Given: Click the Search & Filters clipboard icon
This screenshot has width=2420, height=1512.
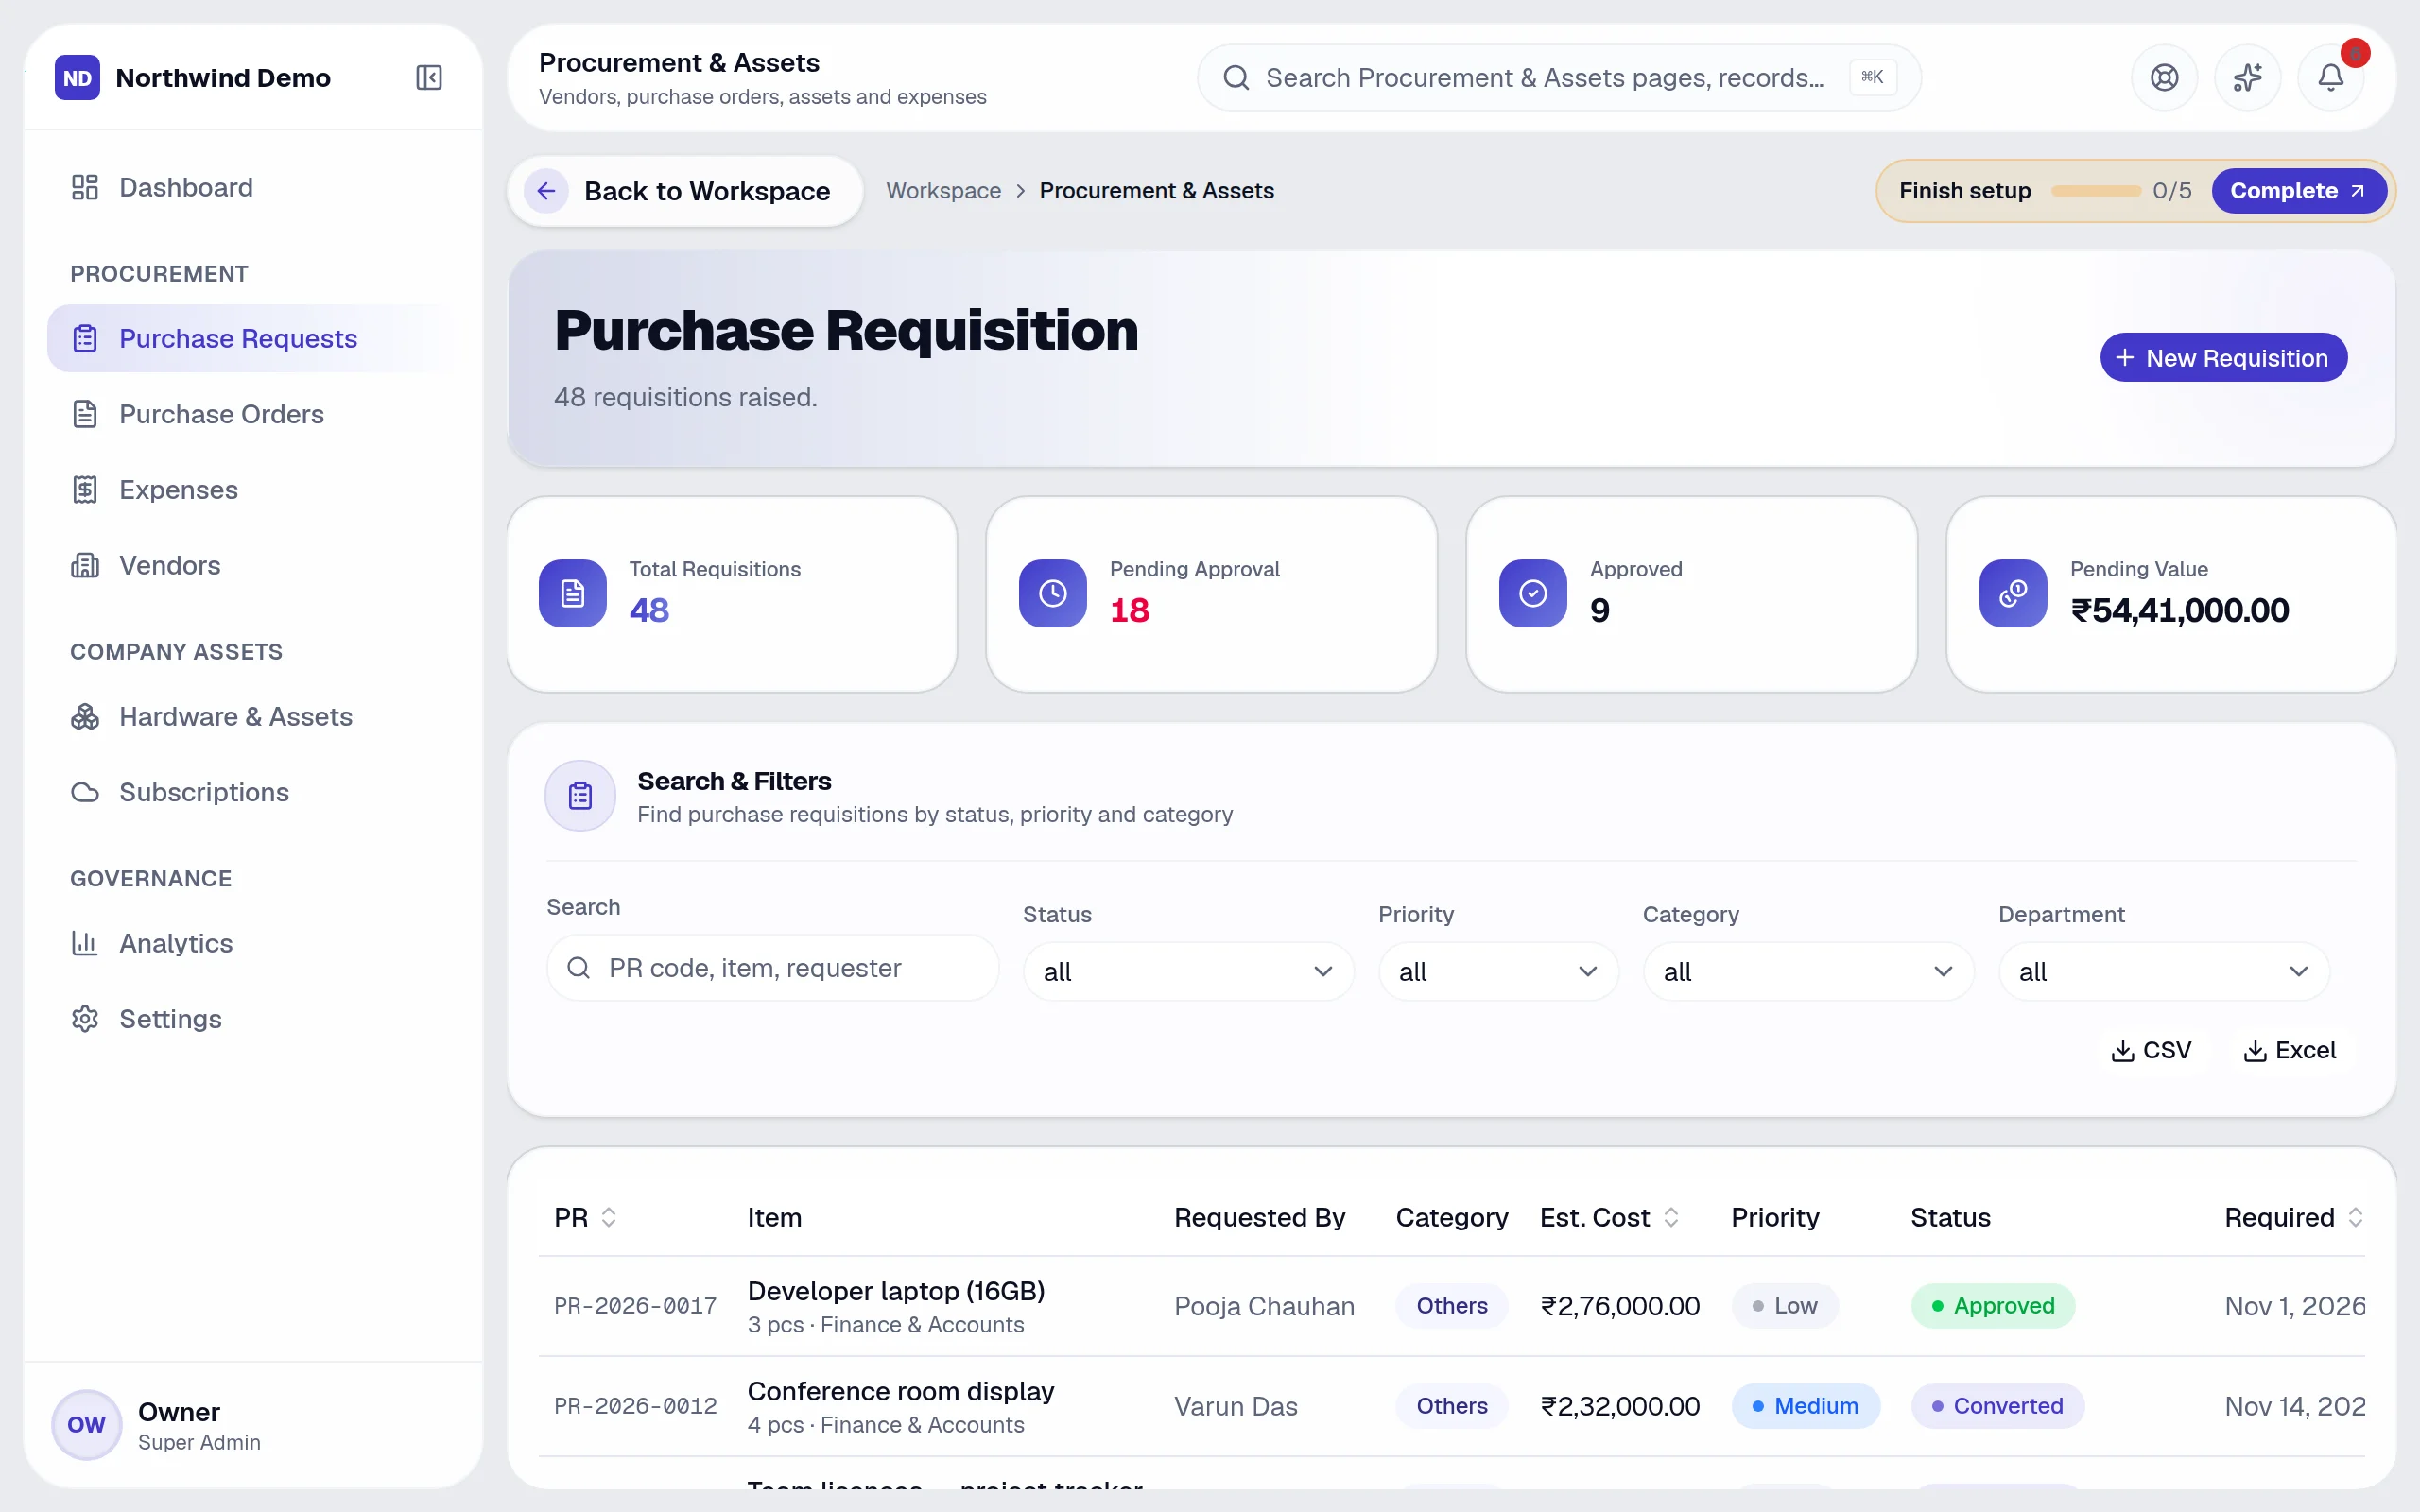Looking at the screenshot, I should click(x=580, y=796).
